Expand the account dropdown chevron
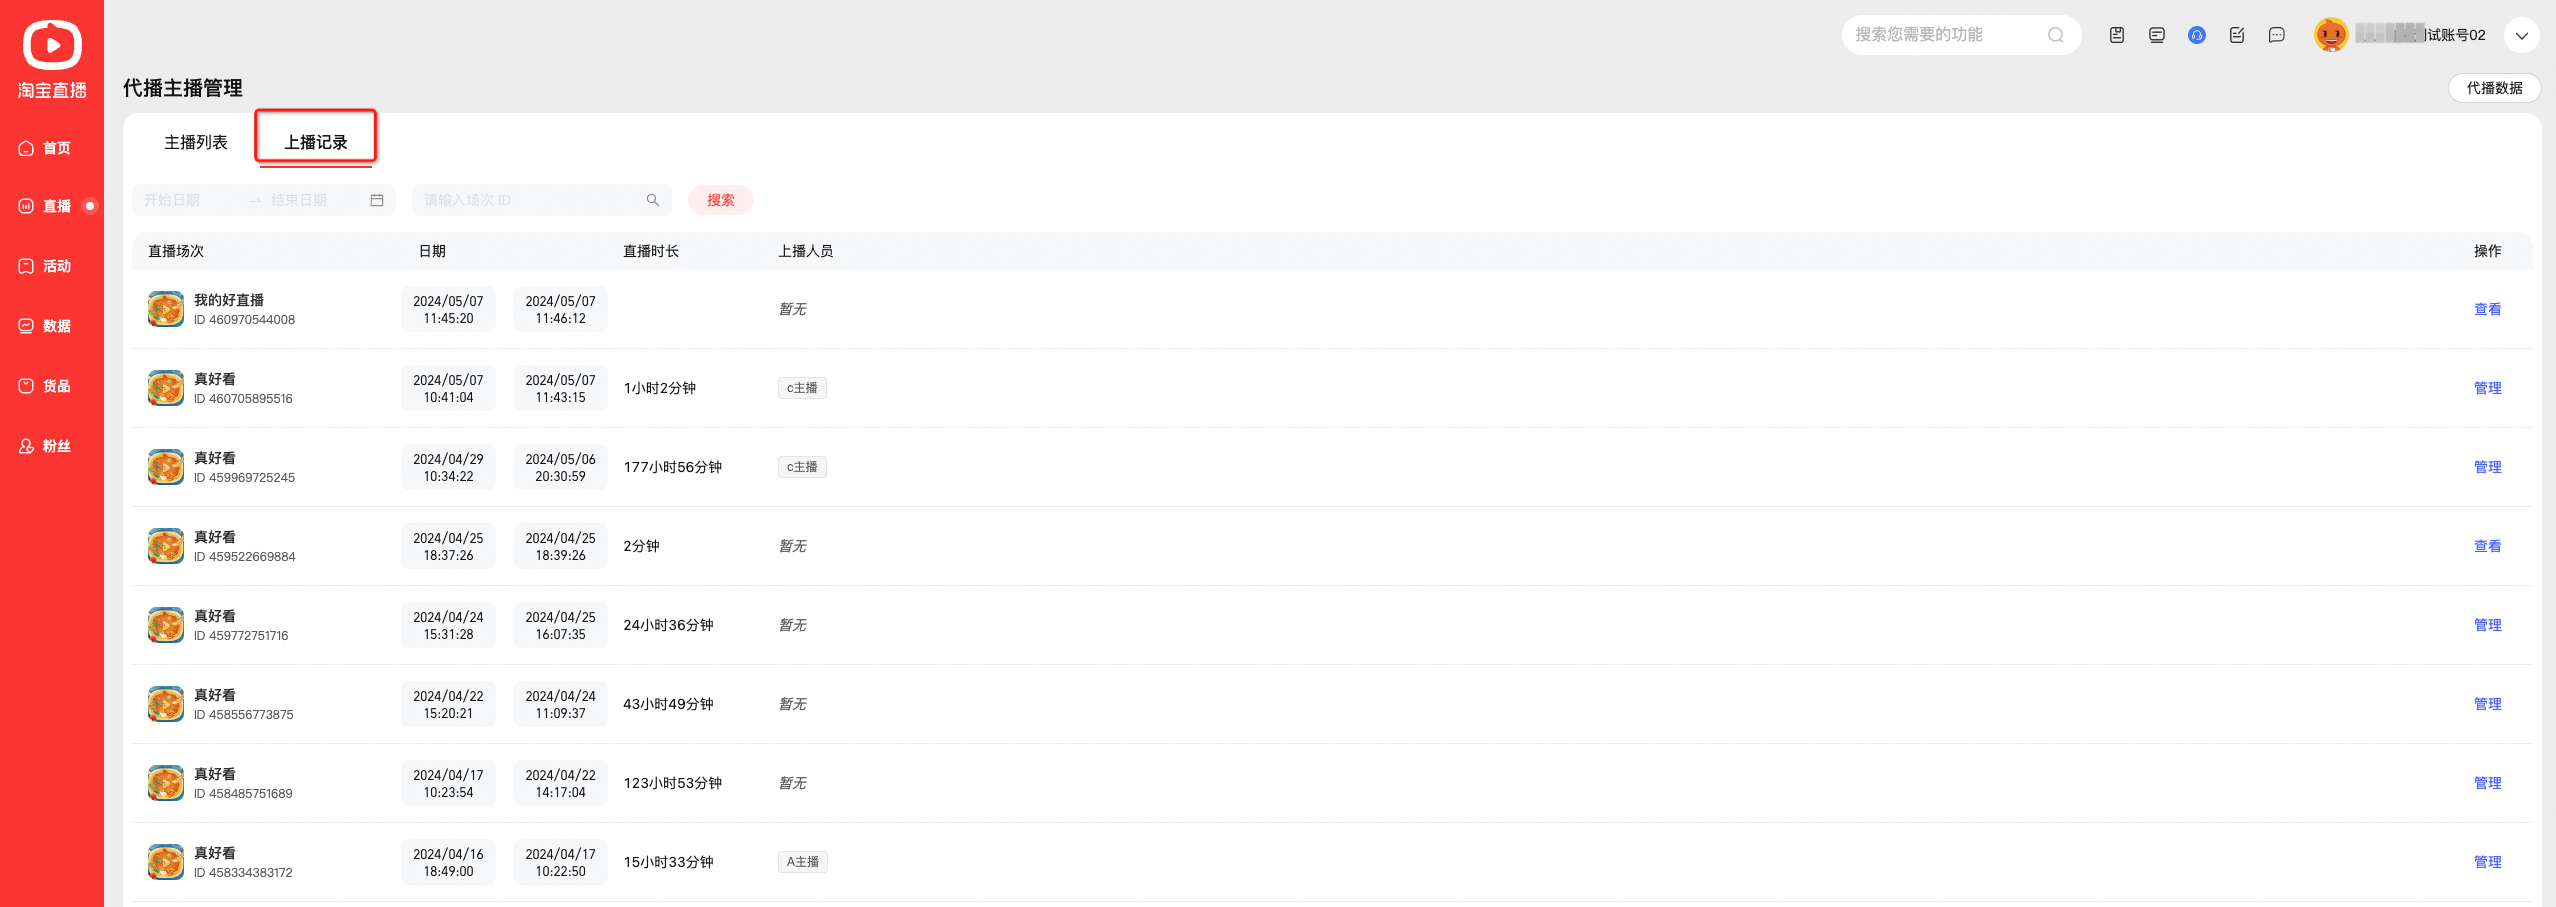Viewport: 2556px width, 907px height. click(x=2522, y=35)
